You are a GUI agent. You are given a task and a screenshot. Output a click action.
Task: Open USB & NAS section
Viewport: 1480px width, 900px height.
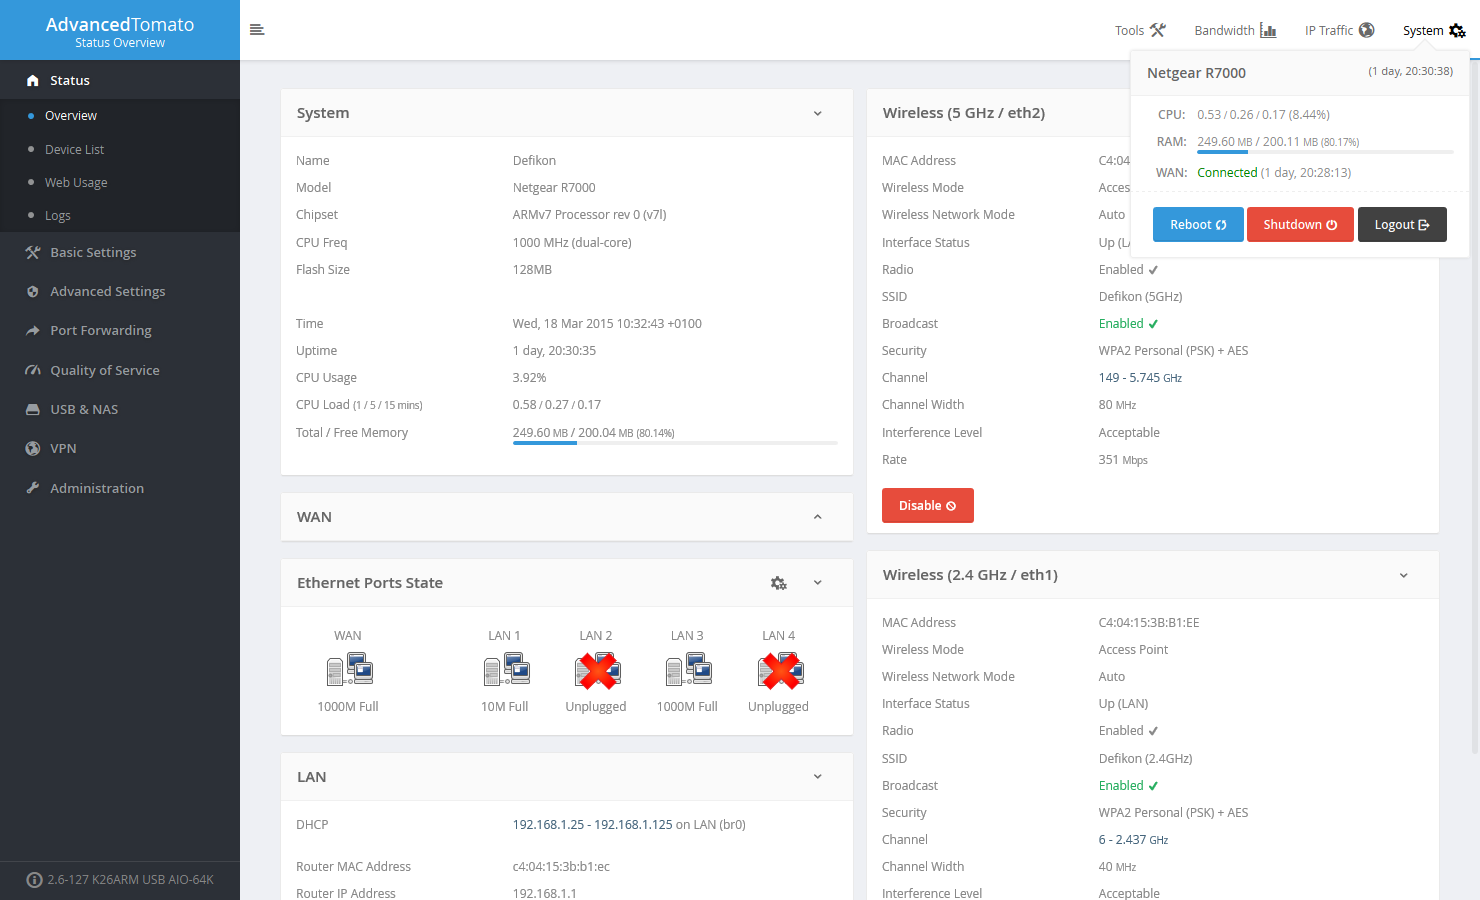120,409
